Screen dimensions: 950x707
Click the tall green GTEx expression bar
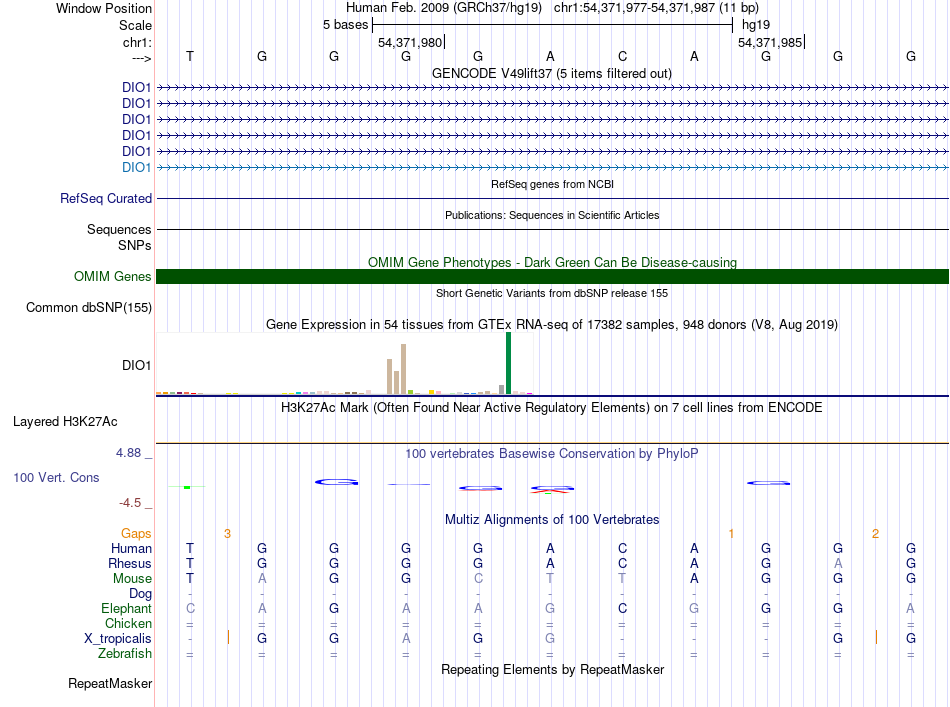tap(508, 363)
